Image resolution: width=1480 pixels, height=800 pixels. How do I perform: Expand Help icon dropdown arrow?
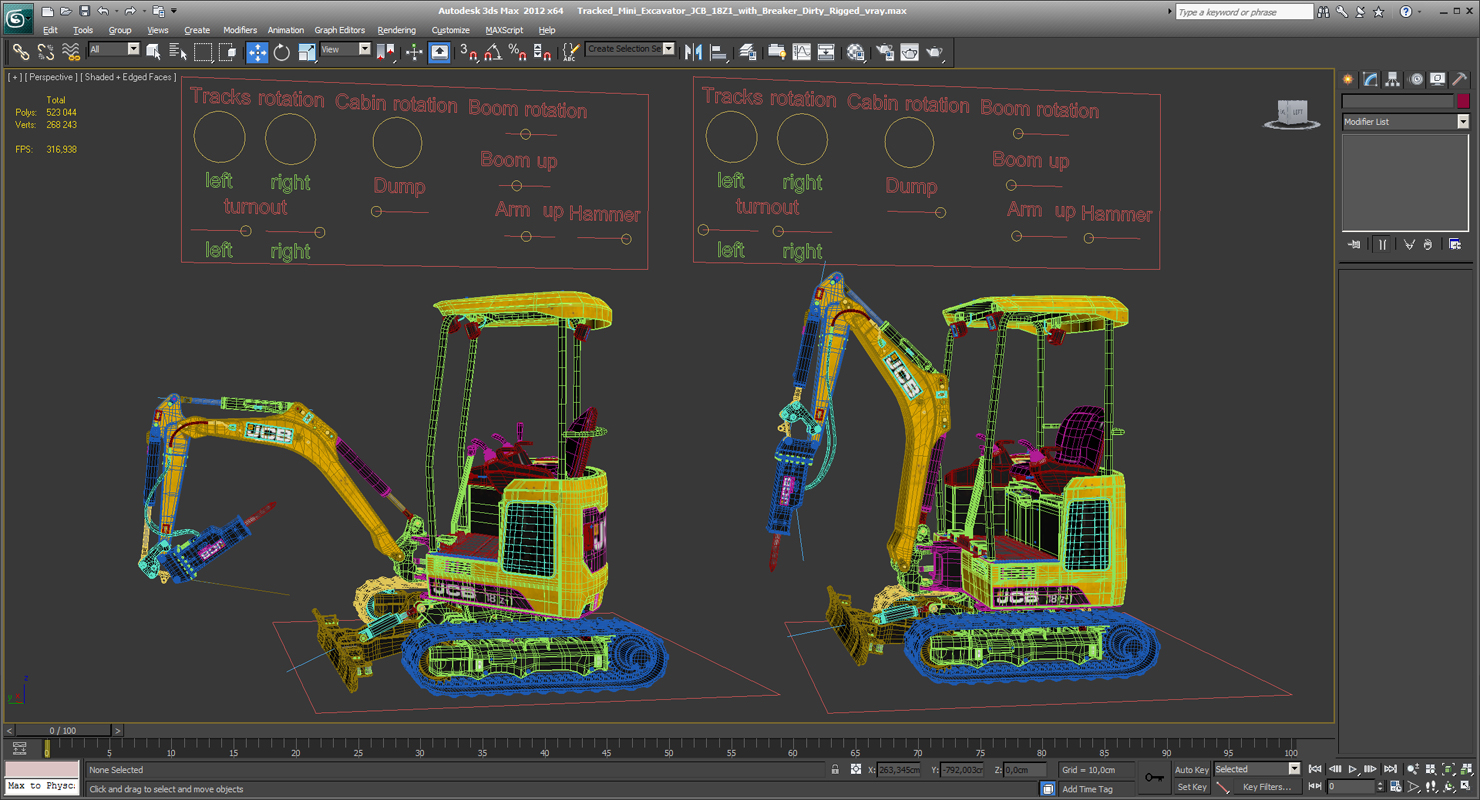tap(1421, 12)
